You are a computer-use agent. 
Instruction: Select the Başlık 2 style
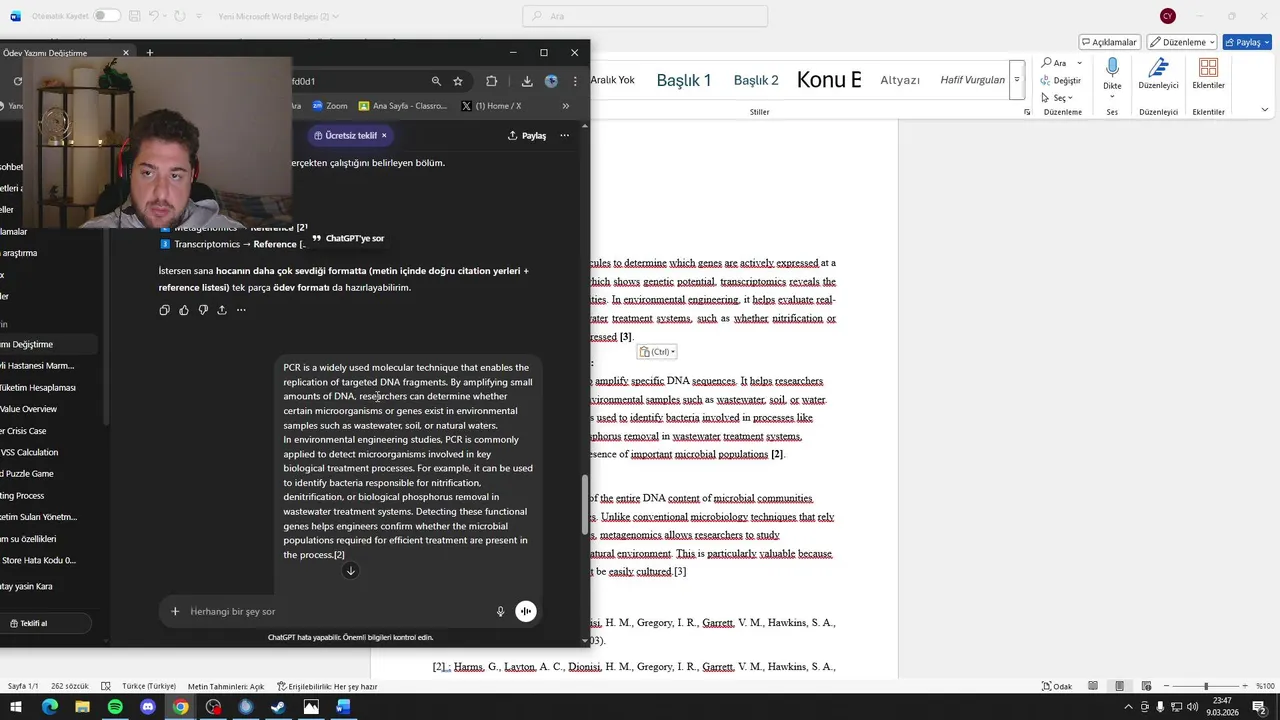(x=756, y=80)
